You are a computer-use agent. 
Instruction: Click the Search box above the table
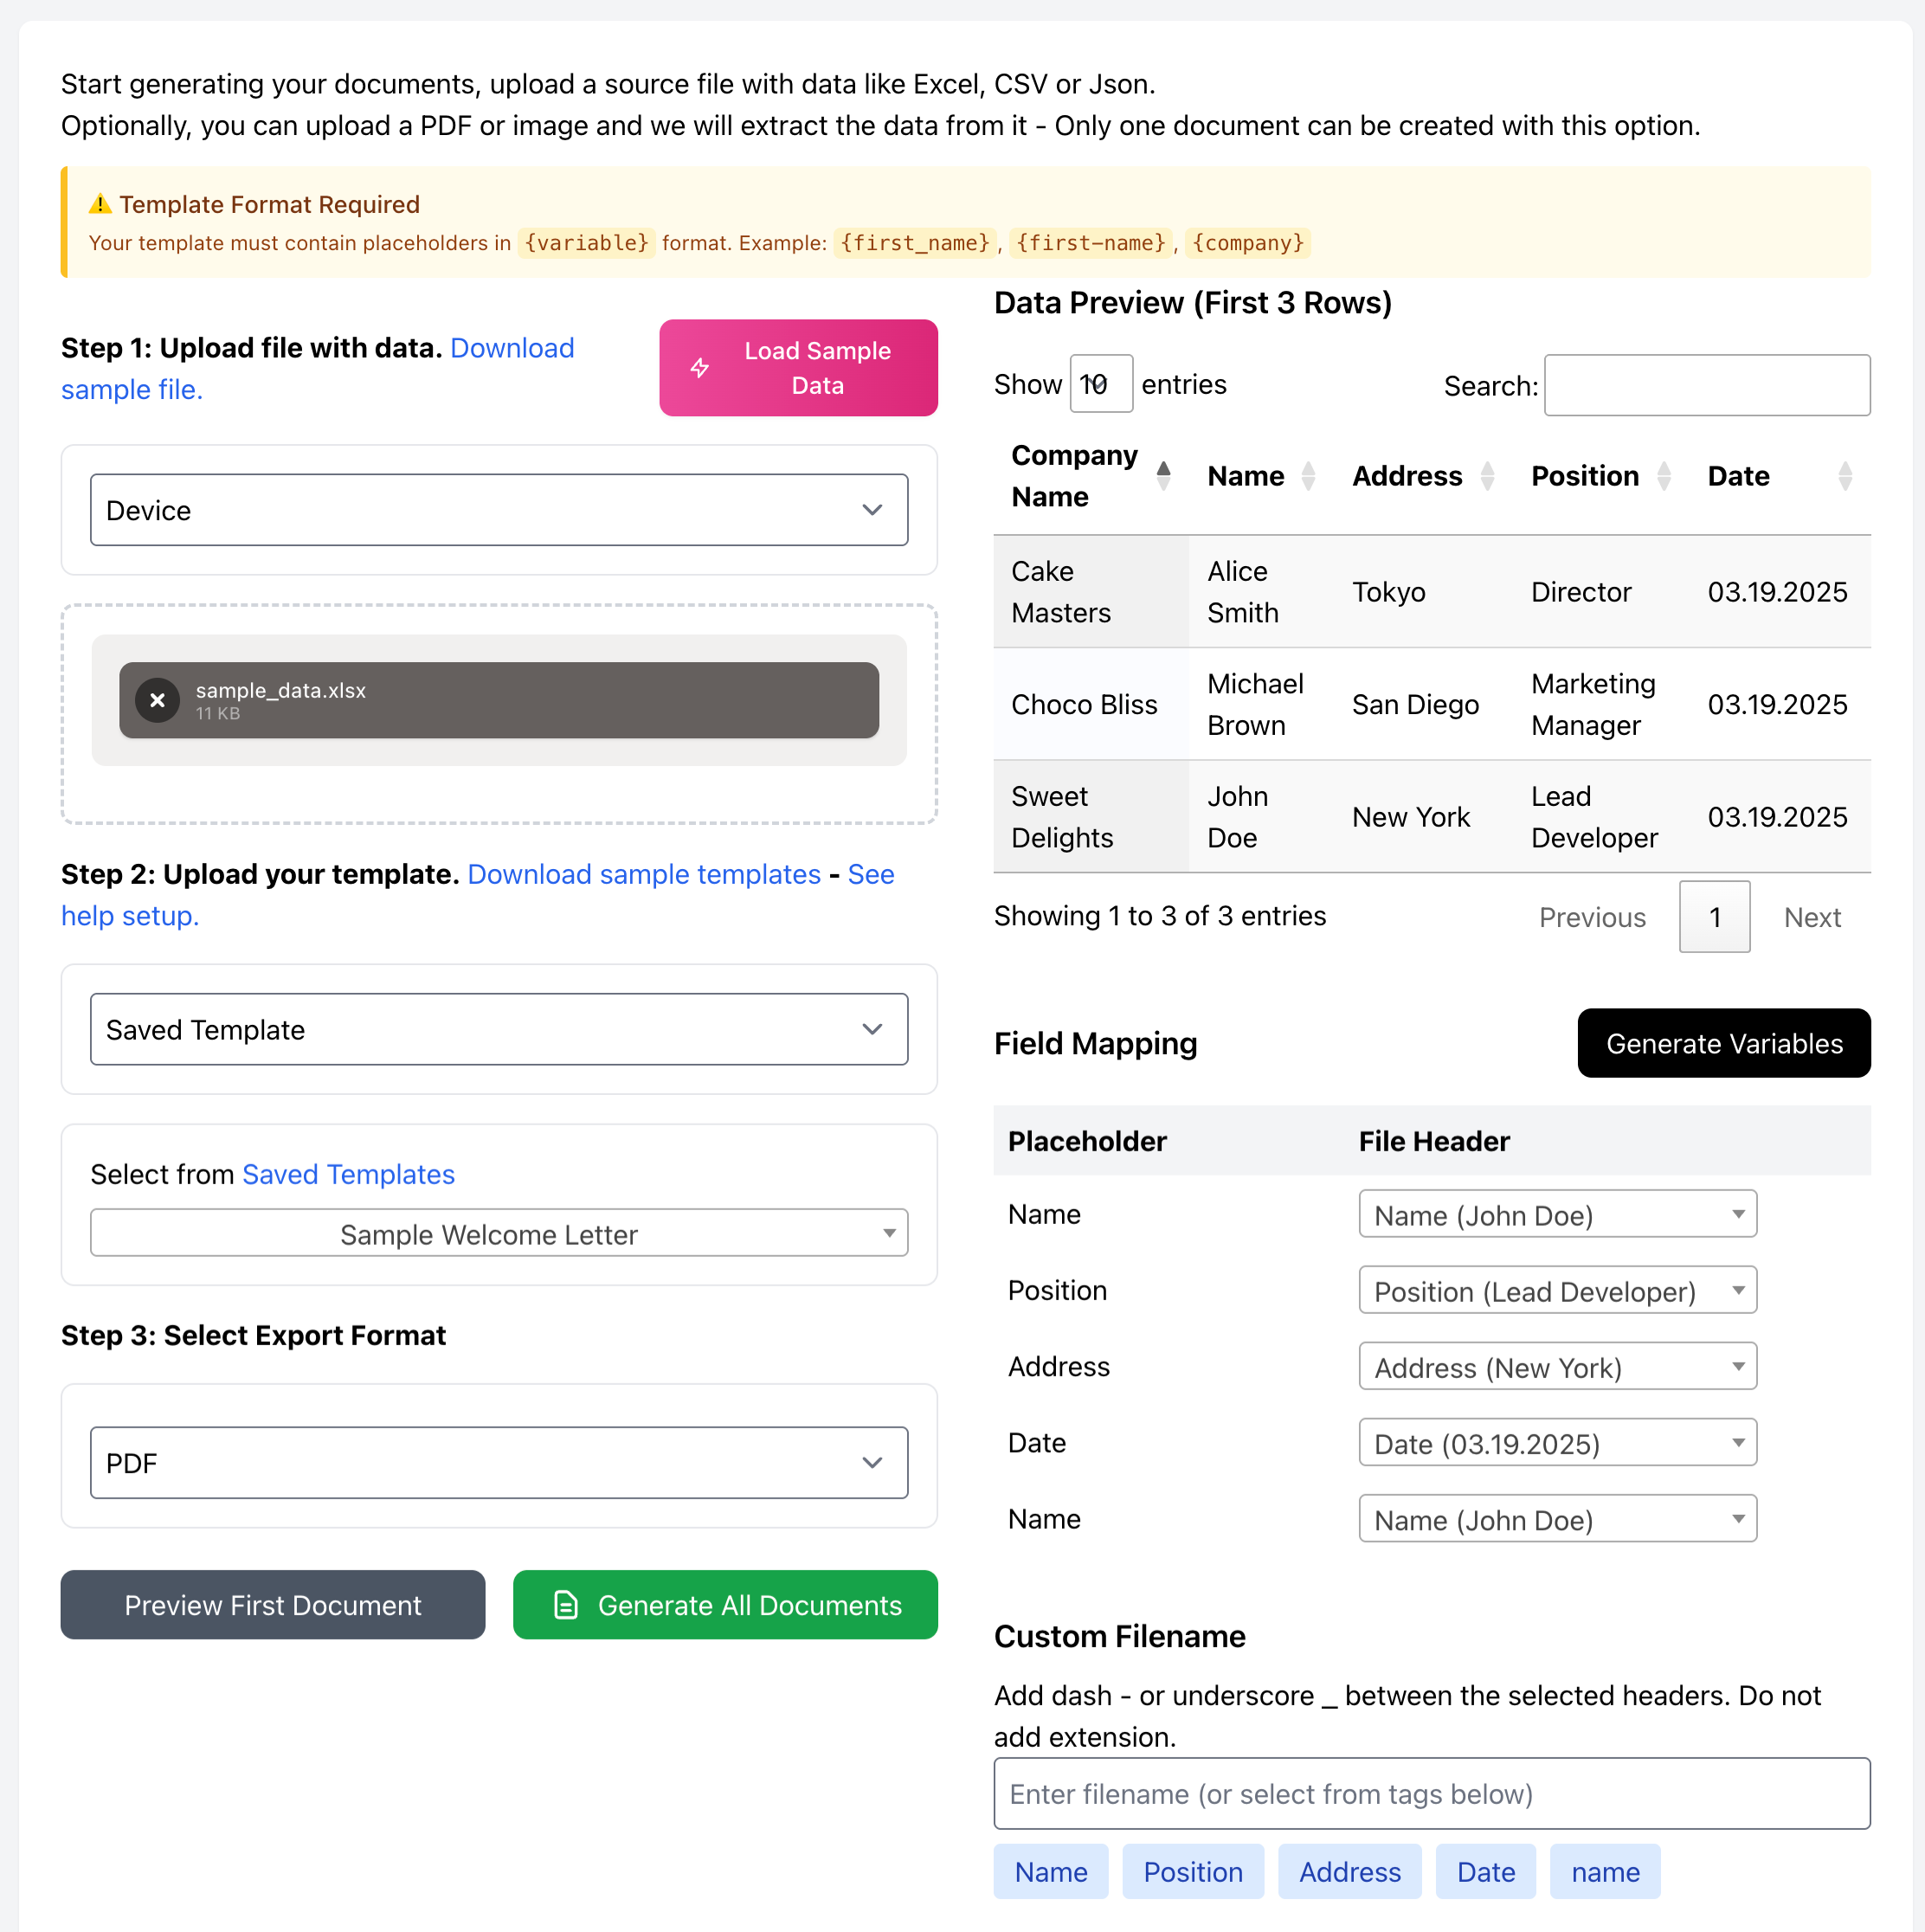[x=1707, y=385]
